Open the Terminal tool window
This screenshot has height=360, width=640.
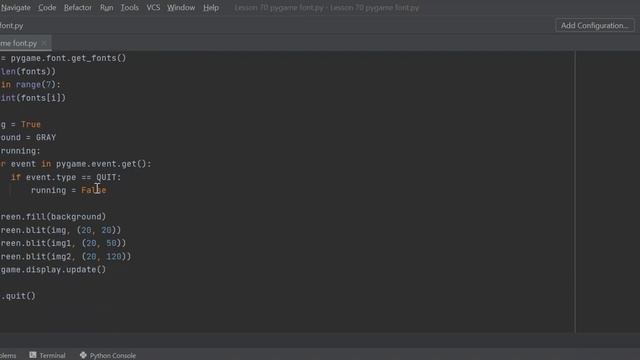[47, 356]
